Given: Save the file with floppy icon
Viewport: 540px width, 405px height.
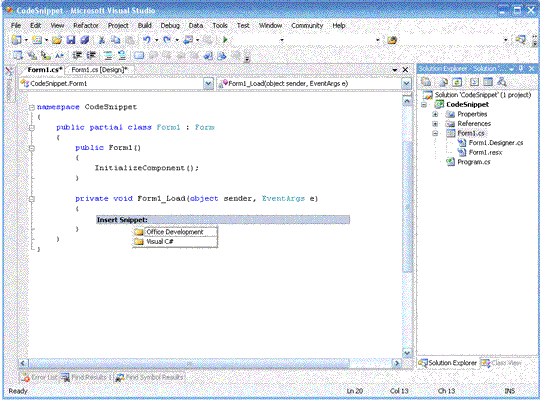Looking at the screenshot, I should (x=71, y=40).
